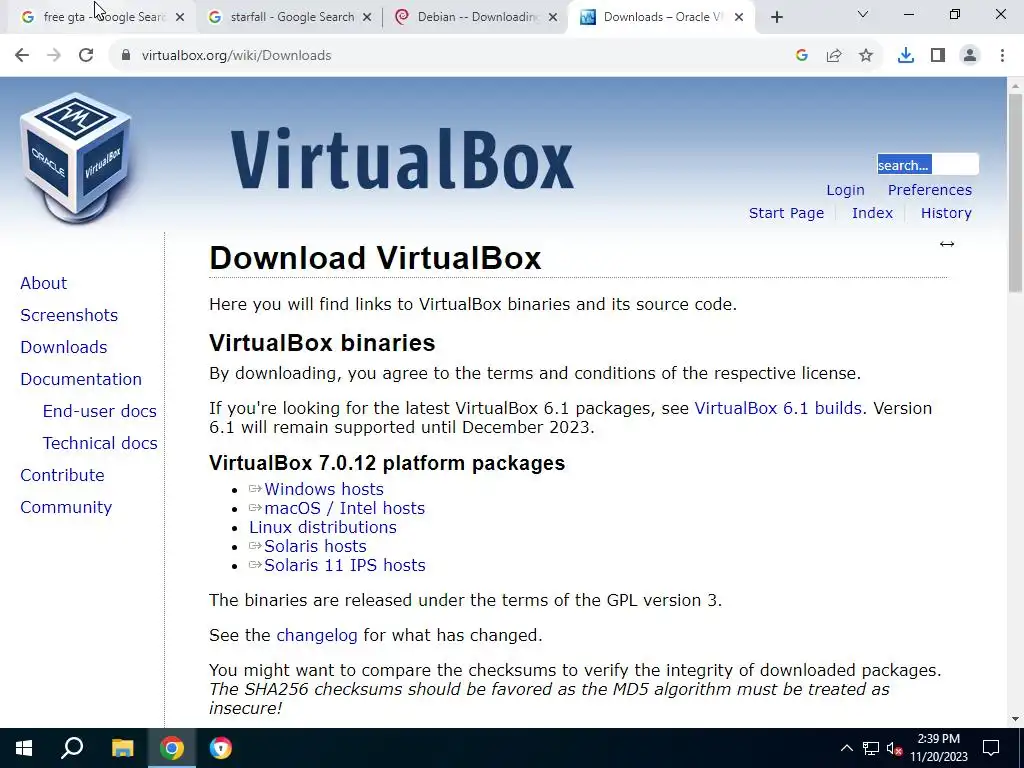Screen dimensions: 1024x768
Task: Open the Windows Start menu
Action: coord(24,748)
